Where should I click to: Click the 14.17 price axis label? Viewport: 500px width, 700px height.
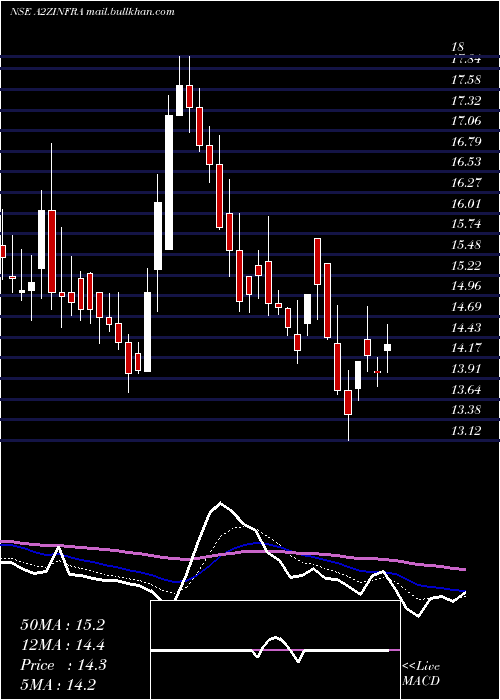click(466, 348)
